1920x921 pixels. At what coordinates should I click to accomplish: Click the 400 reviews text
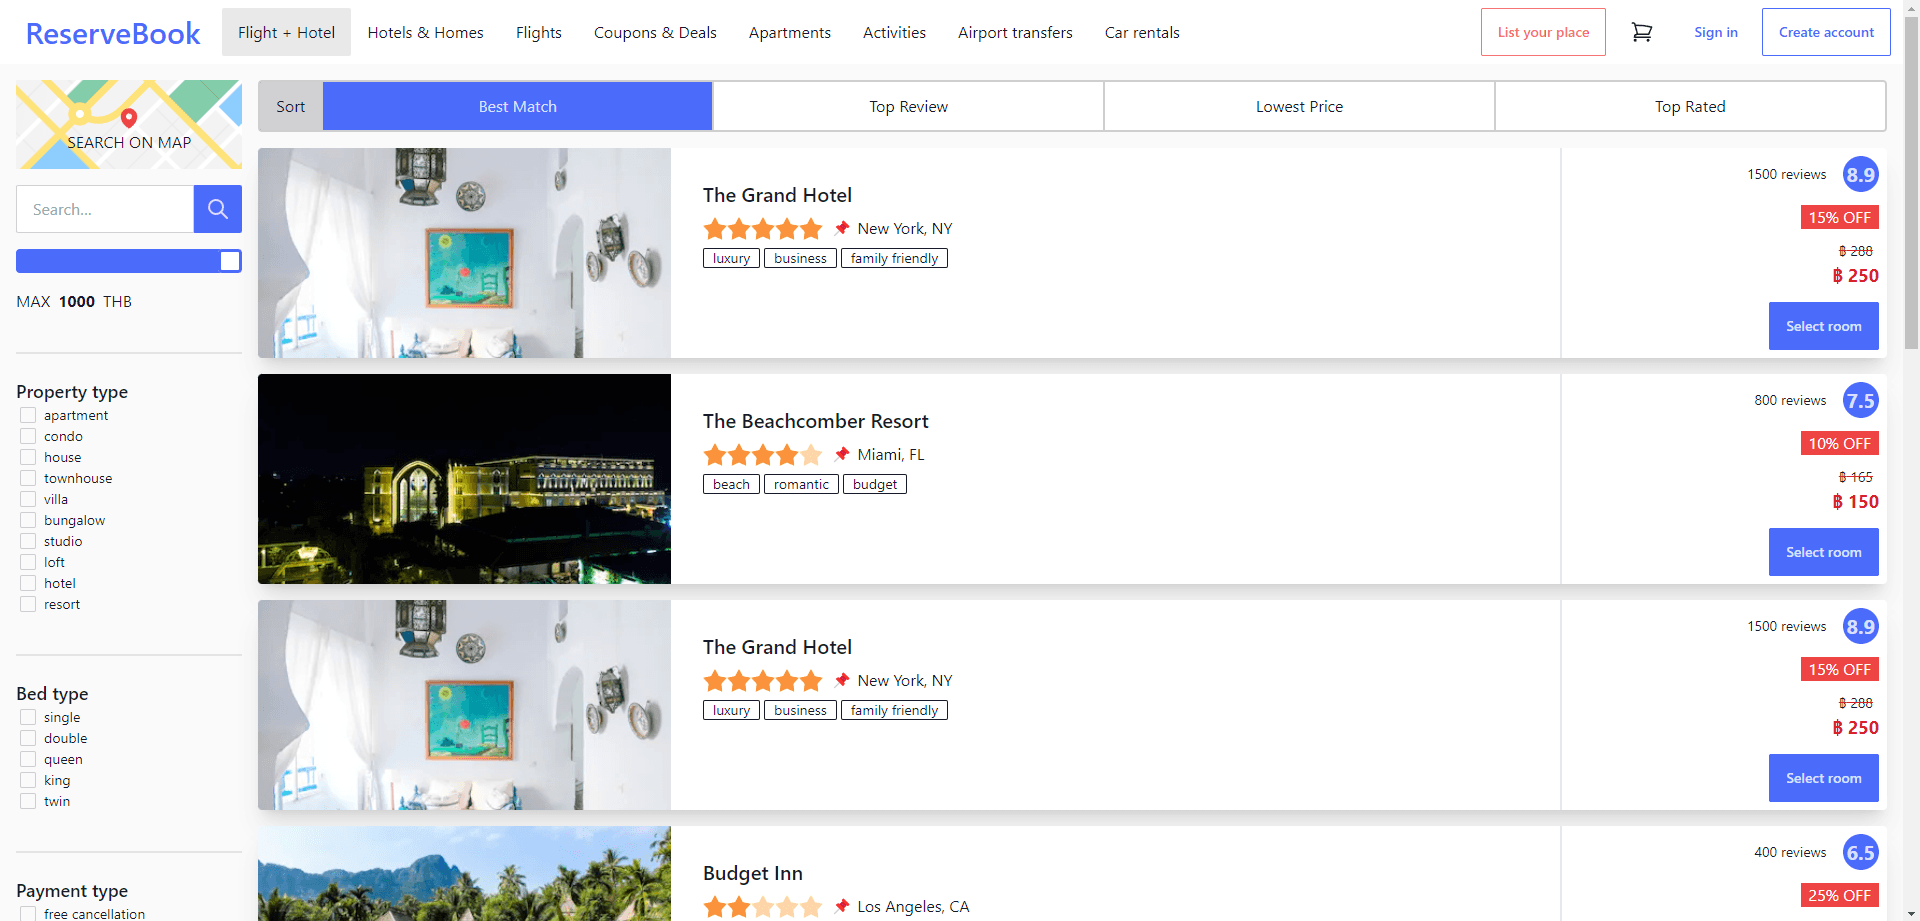click(1790, 852)
